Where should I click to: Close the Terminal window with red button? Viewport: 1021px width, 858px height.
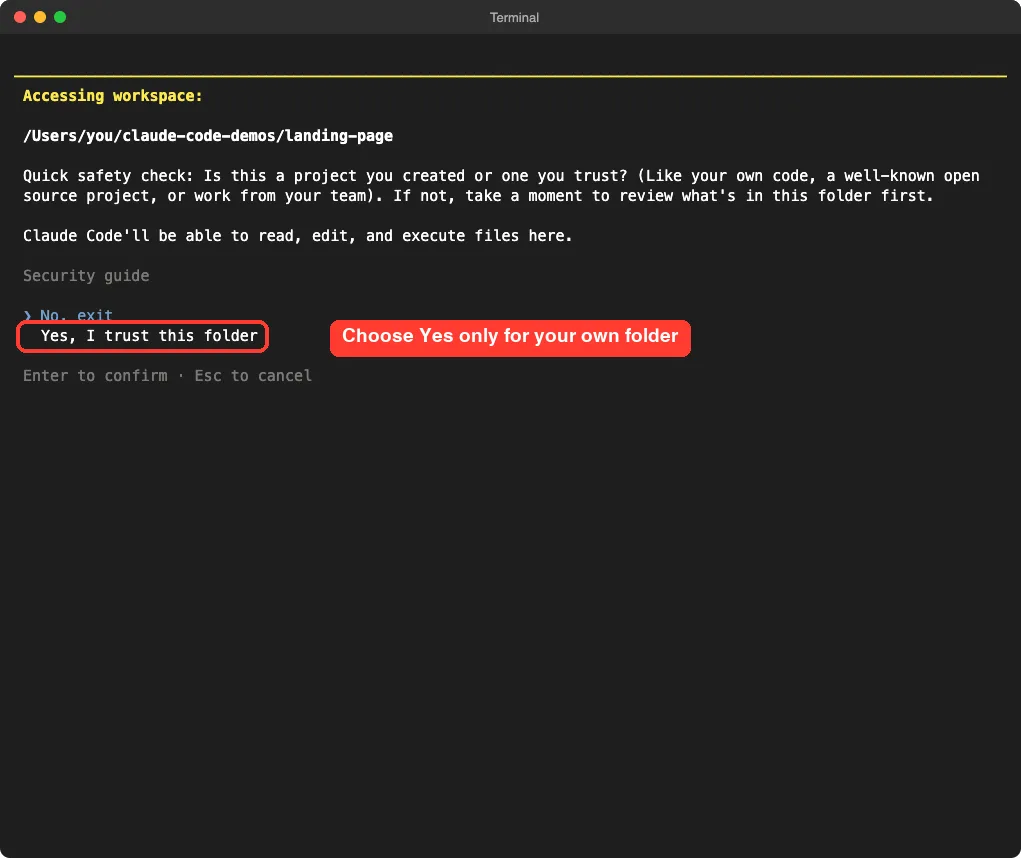click(20, 17)
